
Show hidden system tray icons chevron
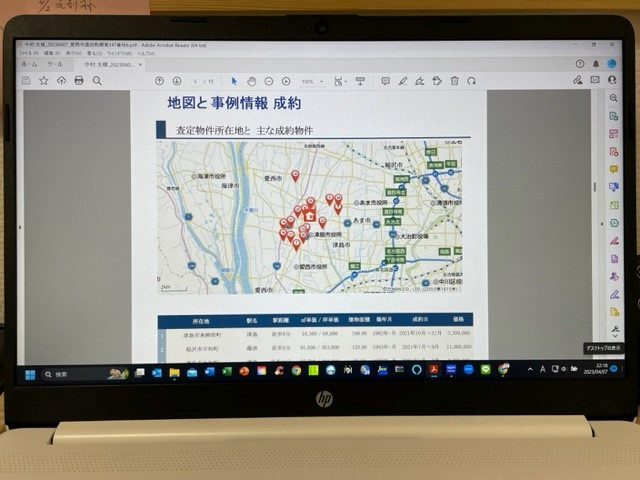(x=530, y=369)
